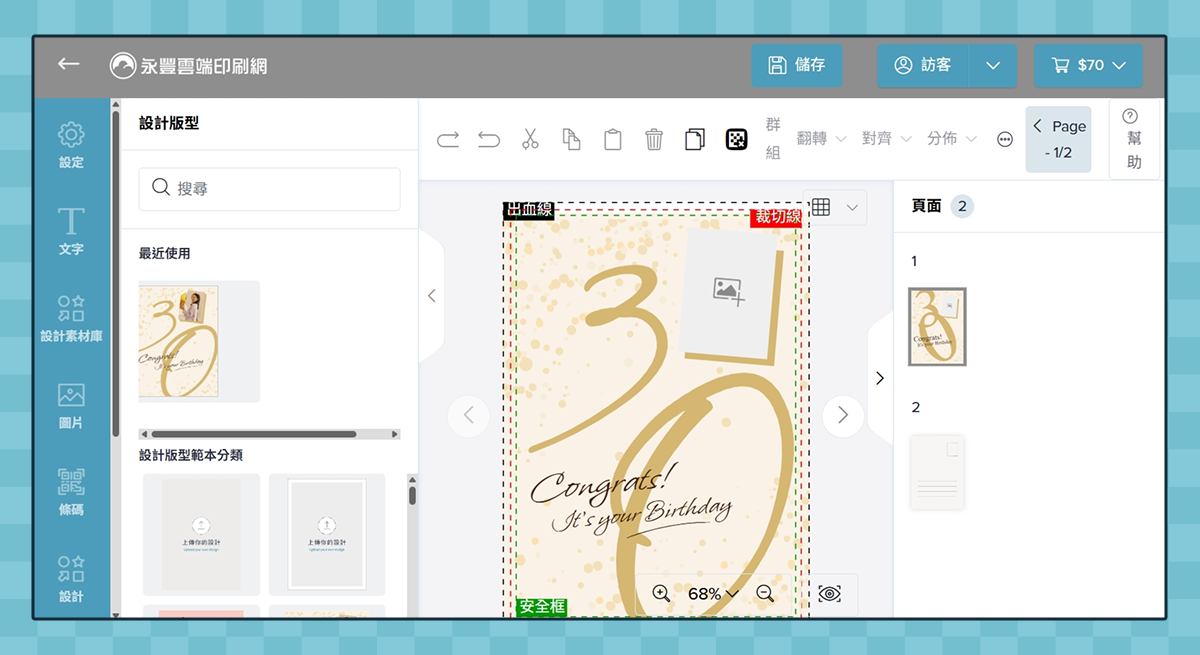Open the 翻轉 flip dropdown
The width and height of the screenshot is (1200, 655).
821,139
